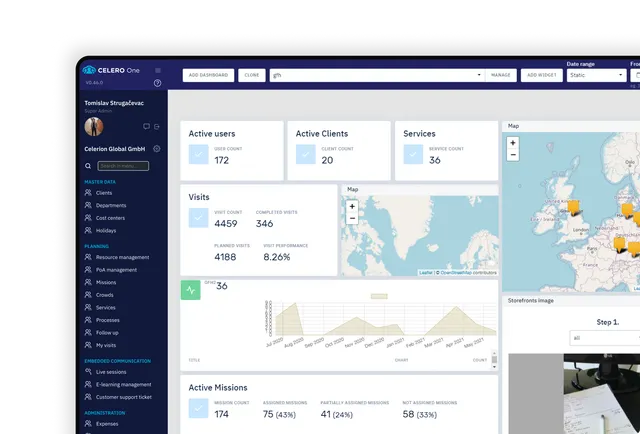This screenshot has height=434, width=640.
Task: Click the My visits sidebar icon
Action: tap(88, 345)
